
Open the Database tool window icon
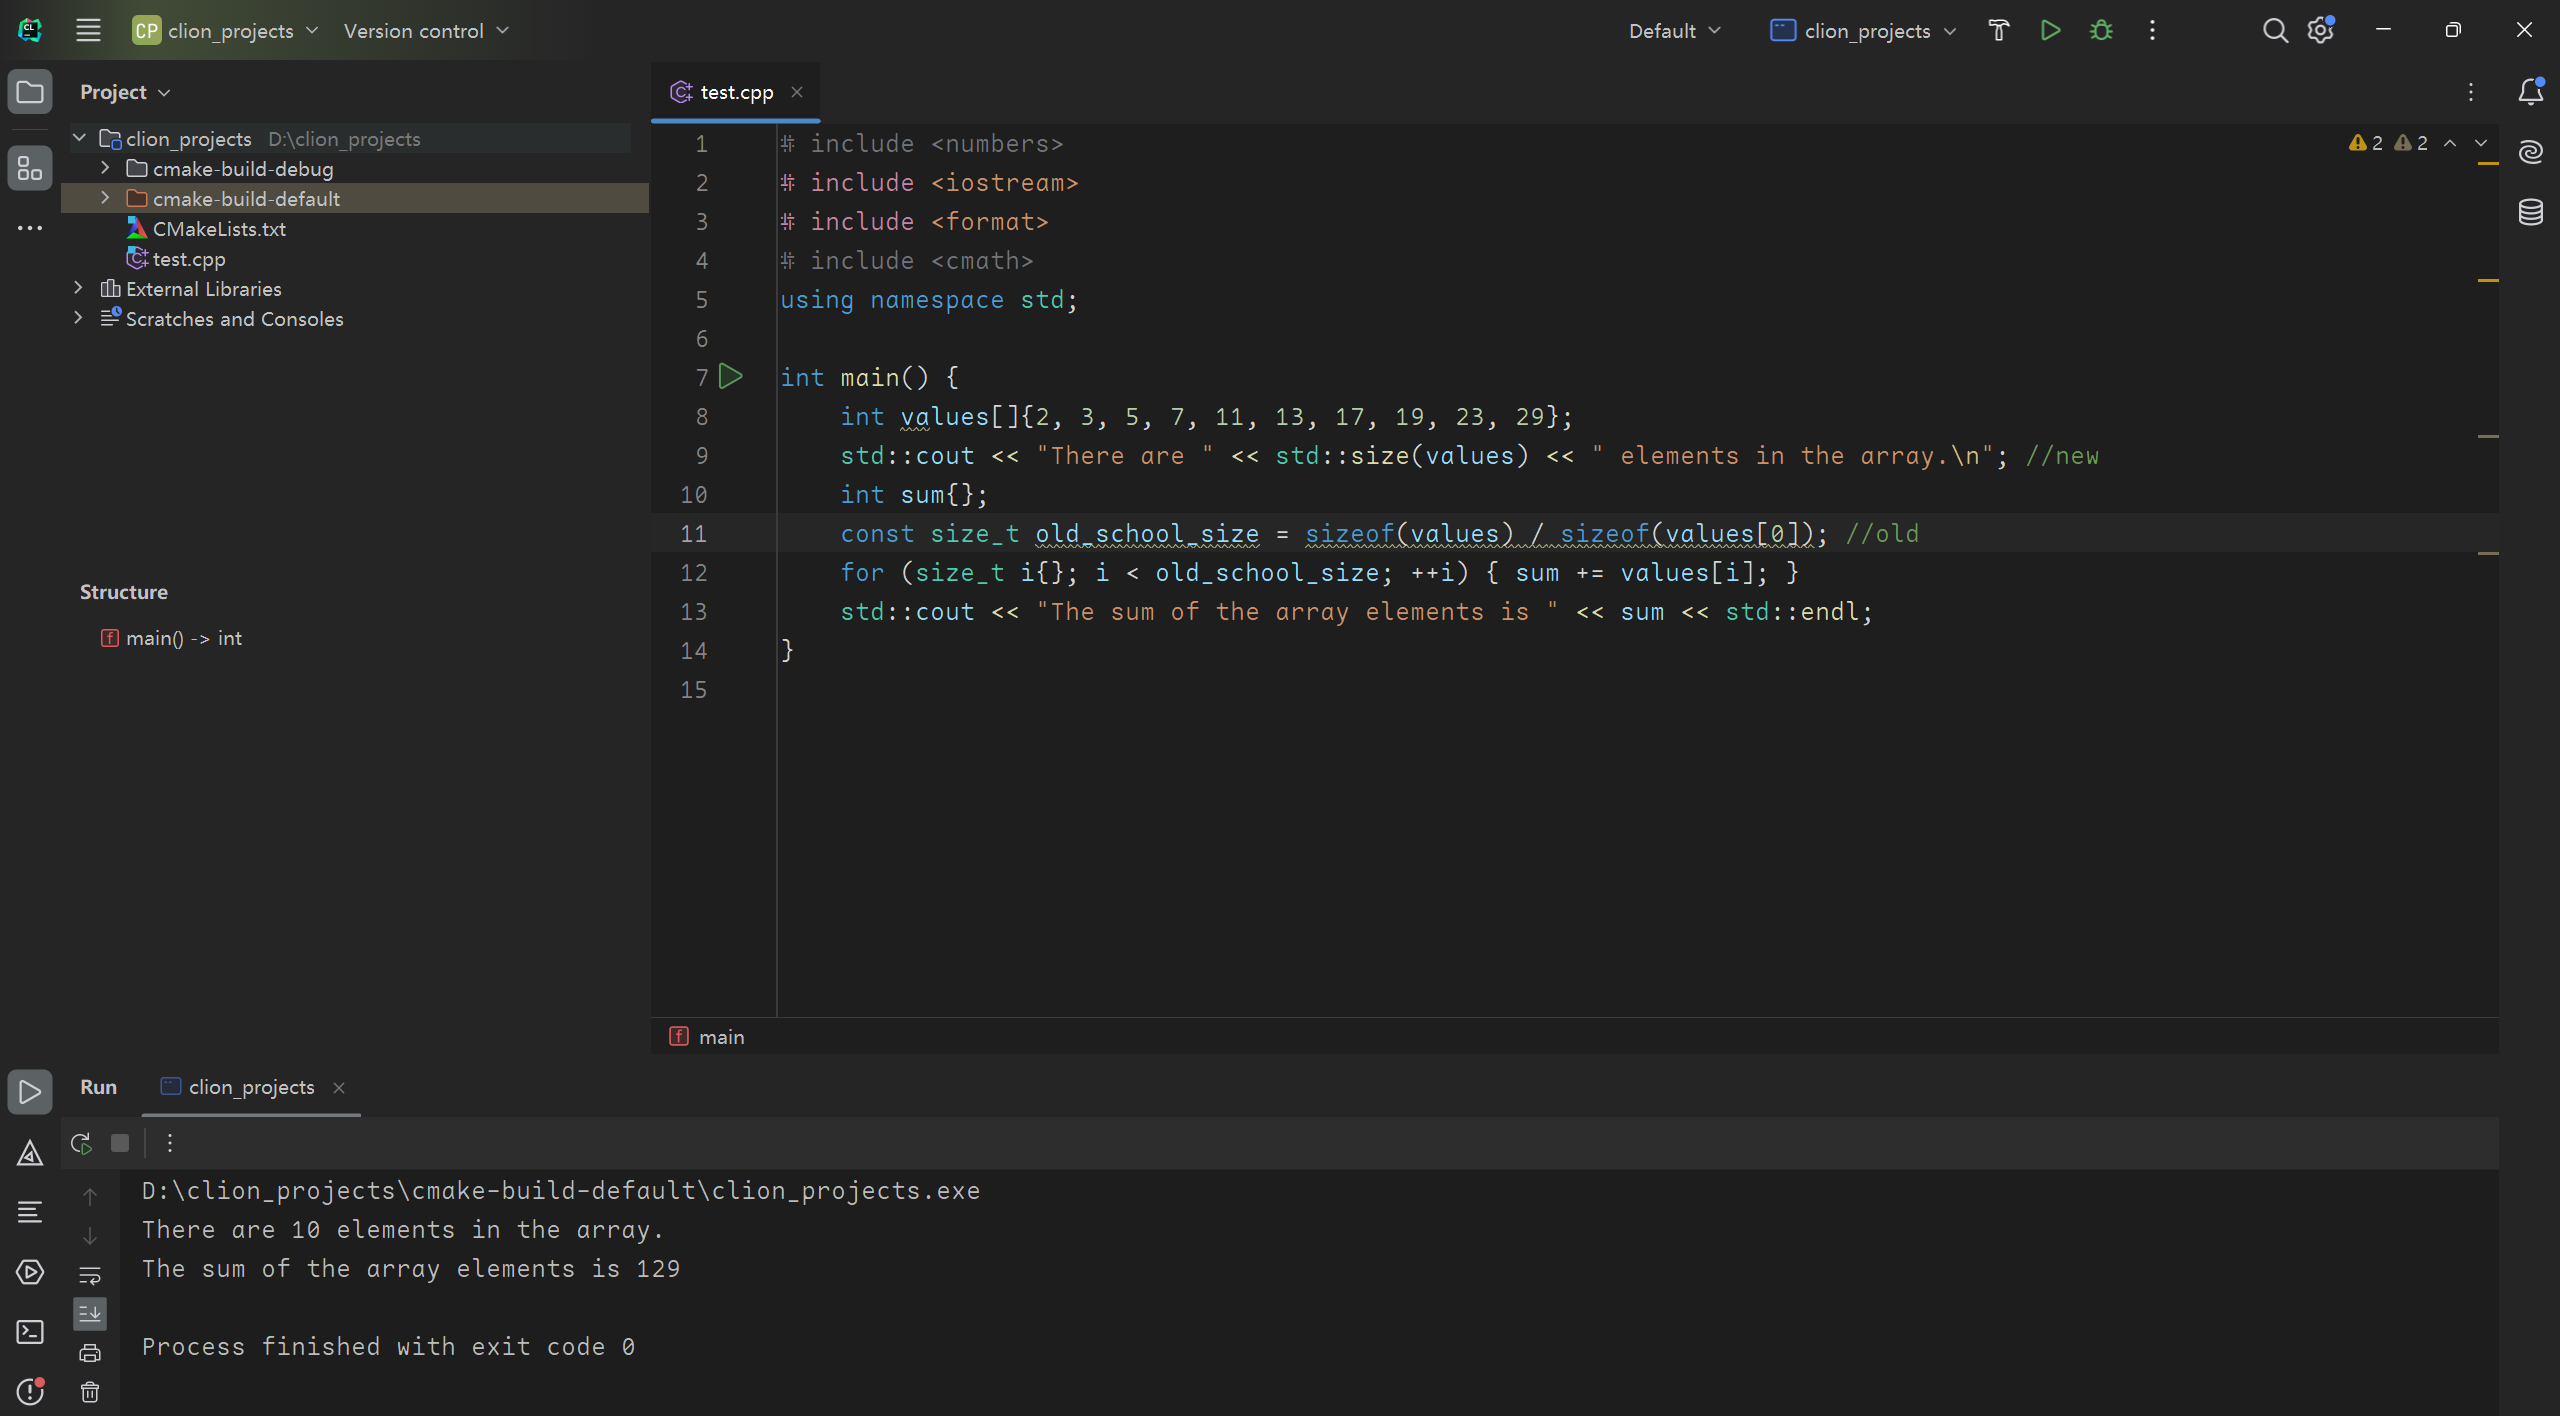click(x=2530, y=212)
